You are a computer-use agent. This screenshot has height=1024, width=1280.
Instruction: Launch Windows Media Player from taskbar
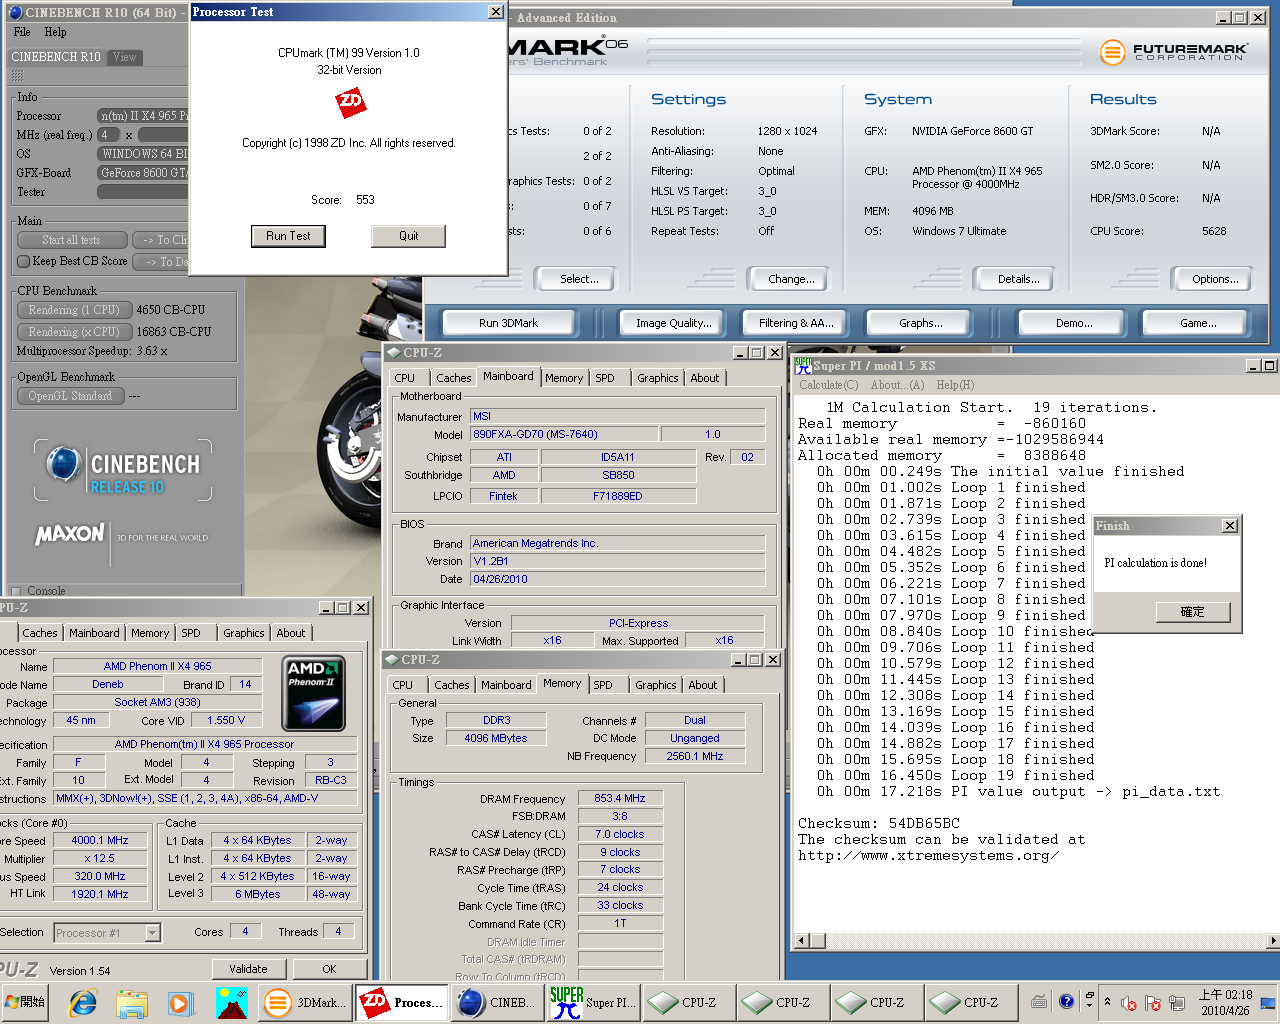point(179,1002)
